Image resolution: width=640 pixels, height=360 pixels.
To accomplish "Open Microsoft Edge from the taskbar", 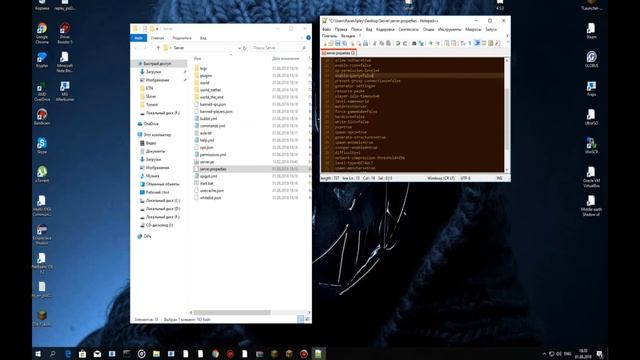I will click(x=68, y=353).
